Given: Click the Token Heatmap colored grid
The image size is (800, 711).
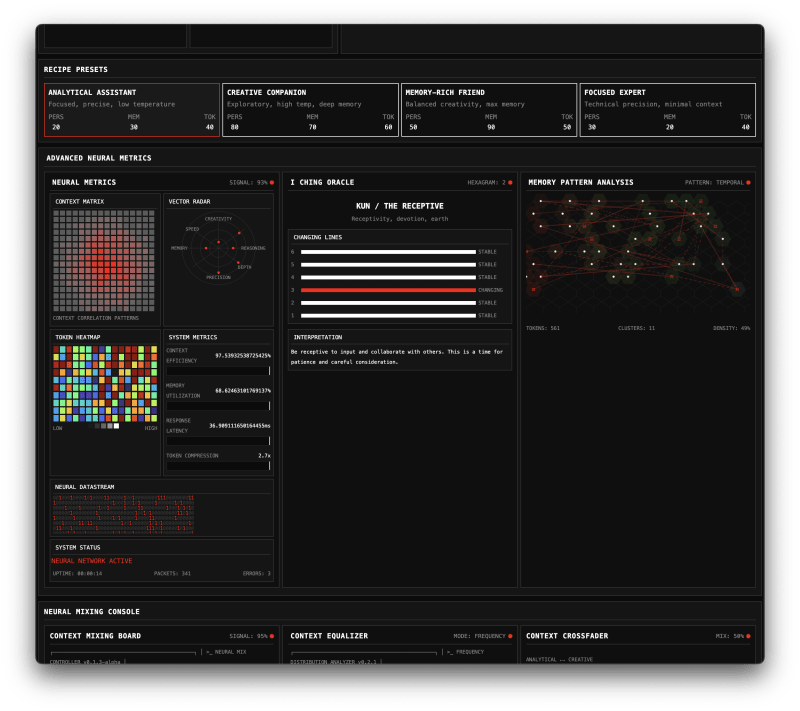Looking at the screenshot, I should point(105,384).
